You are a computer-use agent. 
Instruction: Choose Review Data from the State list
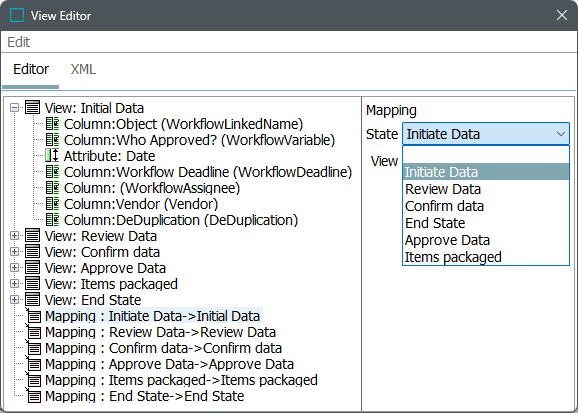pos(486,189)
